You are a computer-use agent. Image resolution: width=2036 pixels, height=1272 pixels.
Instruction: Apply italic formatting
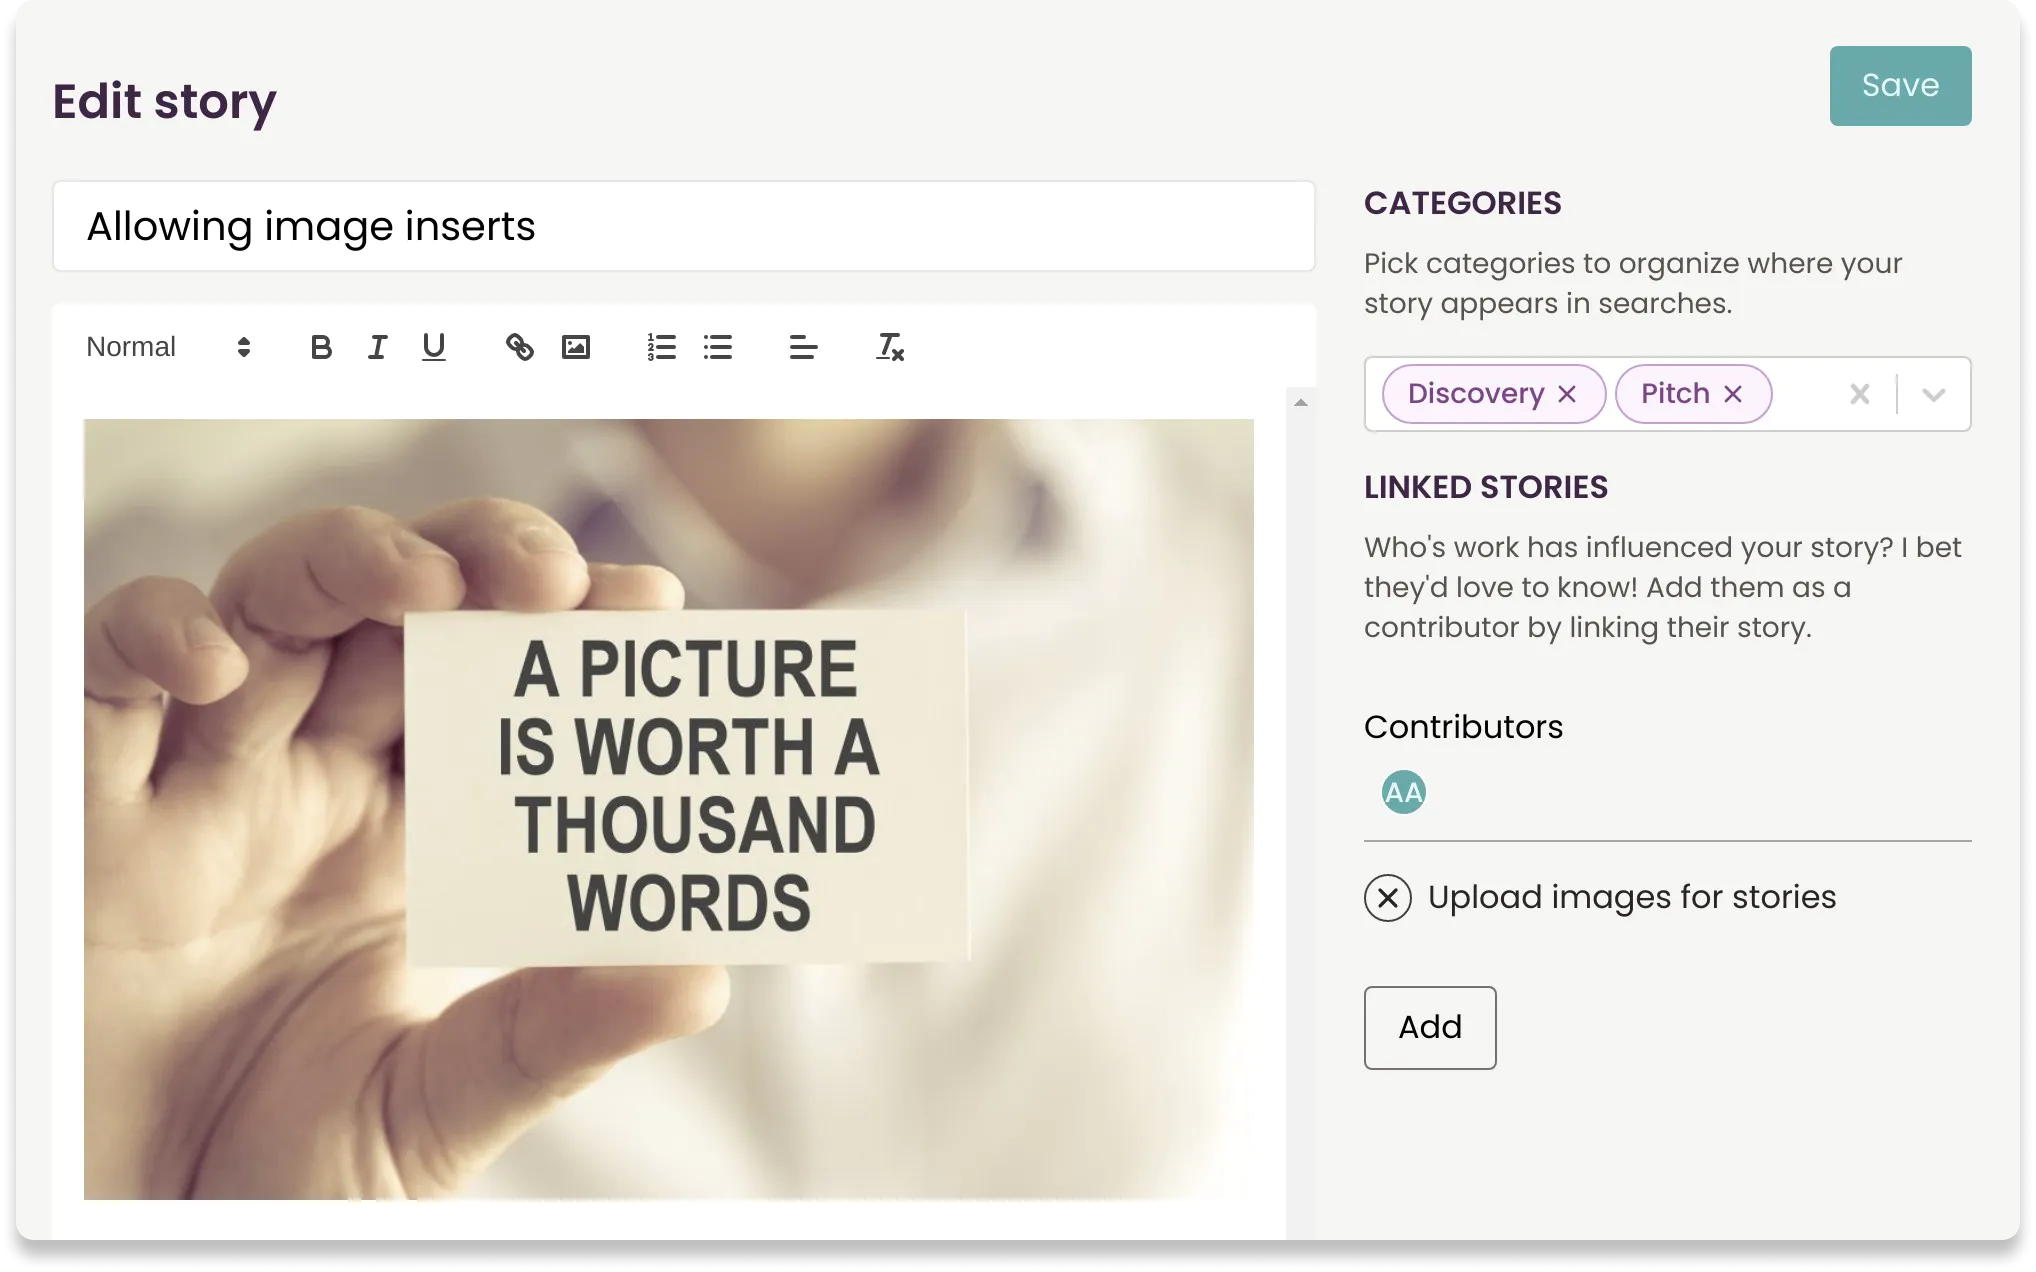click(x=377, y=347)
